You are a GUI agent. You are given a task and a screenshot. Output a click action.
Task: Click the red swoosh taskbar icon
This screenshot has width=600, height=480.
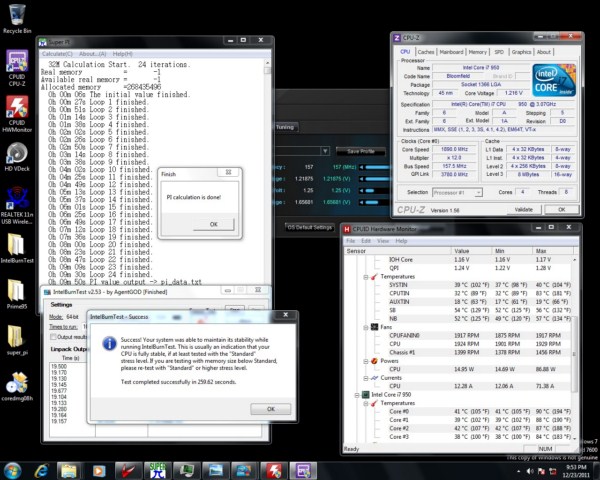point(128,471)
